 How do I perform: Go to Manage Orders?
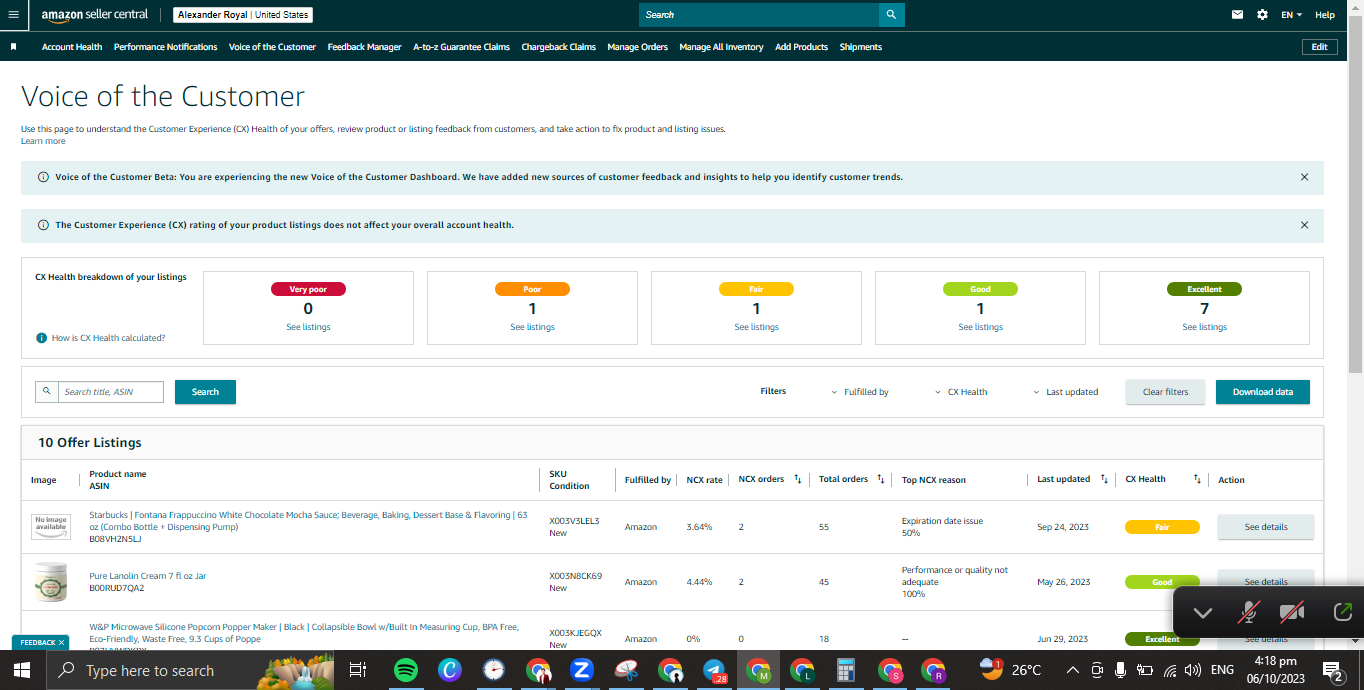637,47
